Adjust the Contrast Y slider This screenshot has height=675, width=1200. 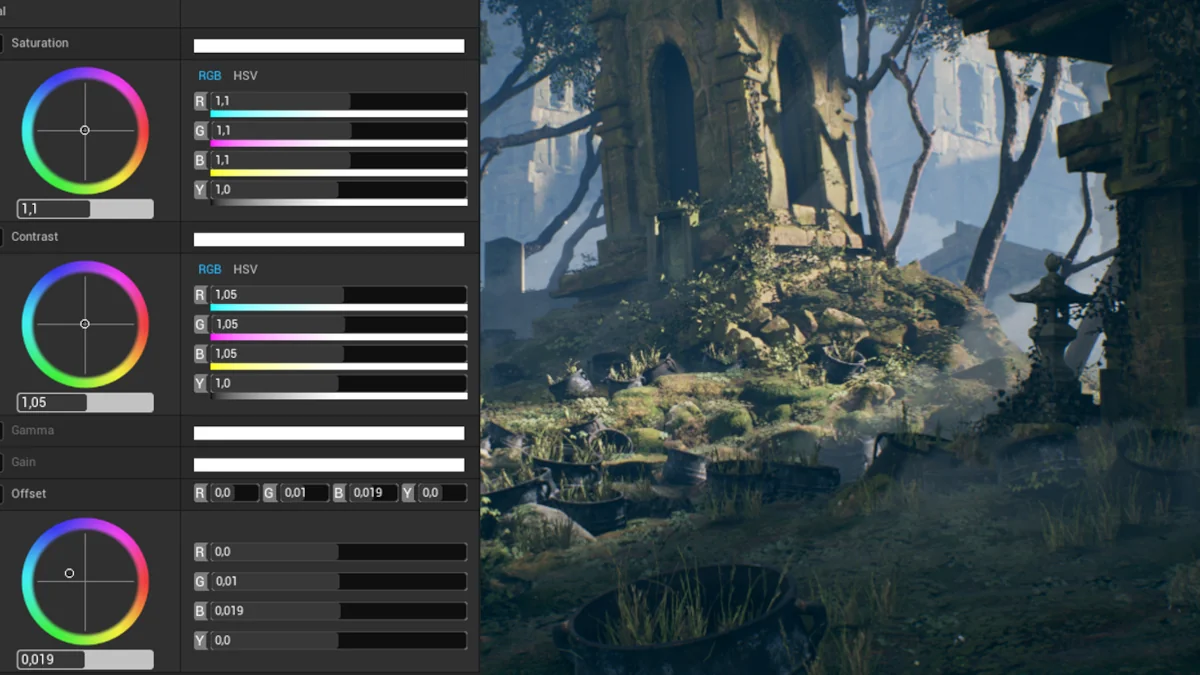[338, 383]
